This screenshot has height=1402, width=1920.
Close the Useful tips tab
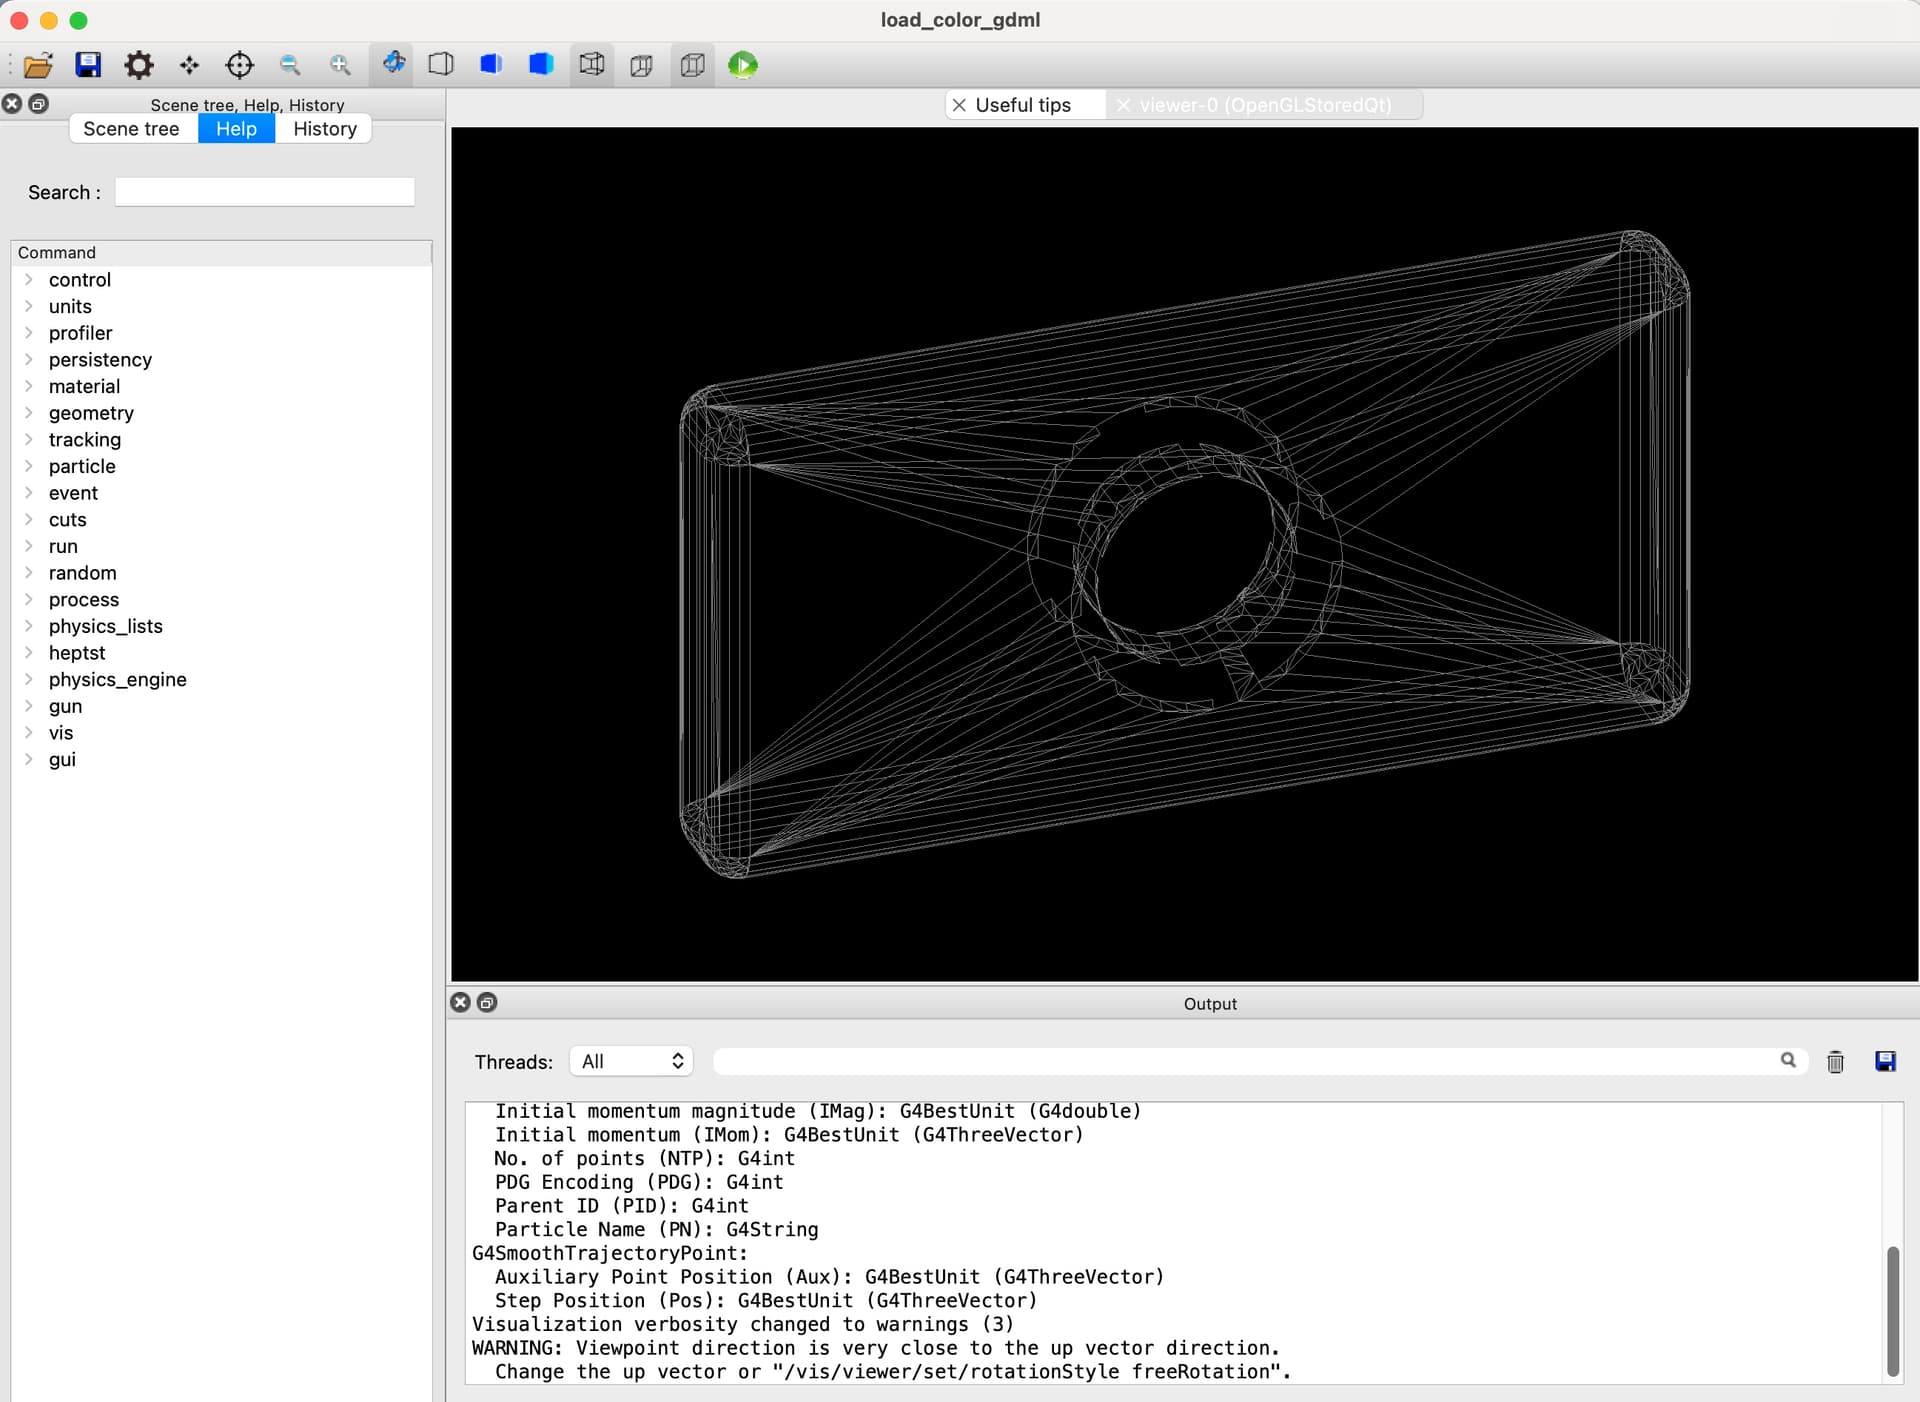tap(959, 105)
